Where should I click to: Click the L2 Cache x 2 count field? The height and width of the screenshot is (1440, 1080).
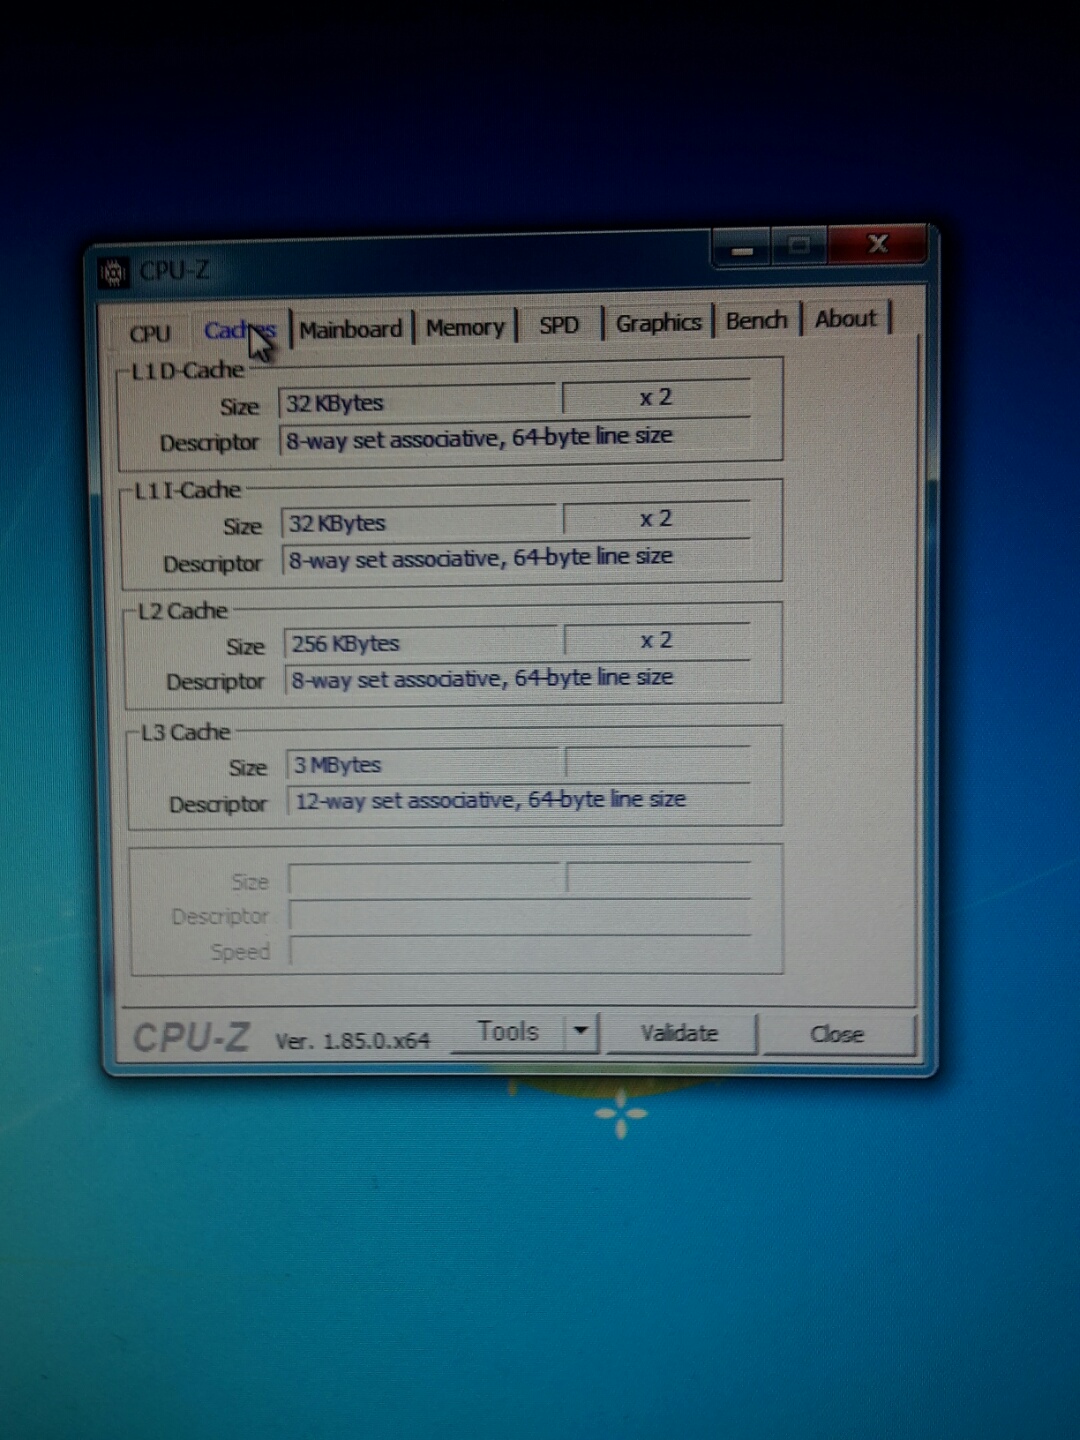[x=657, y=640]
